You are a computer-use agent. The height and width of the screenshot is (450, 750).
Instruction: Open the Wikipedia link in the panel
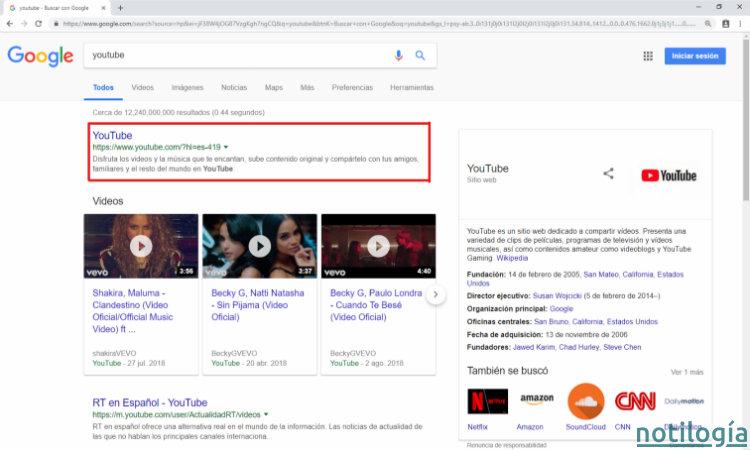pyautogui.click(x=512, y=258)
